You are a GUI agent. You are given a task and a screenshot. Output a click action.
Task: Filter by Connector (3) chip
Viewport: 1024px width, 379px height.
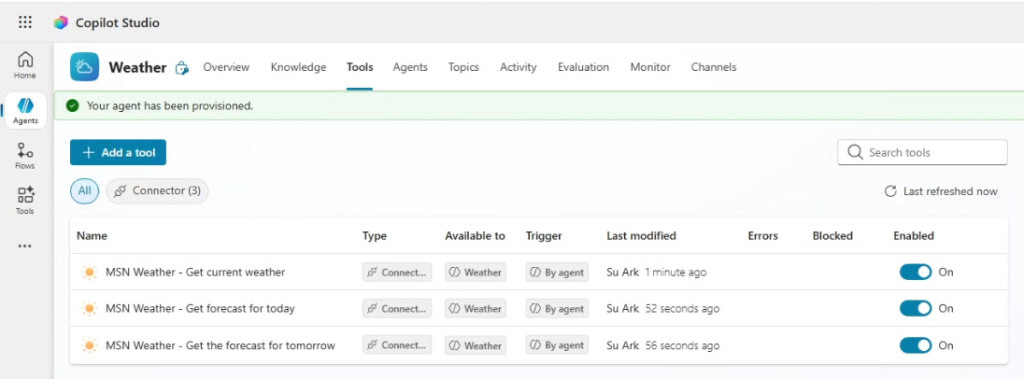click(157, 191)
